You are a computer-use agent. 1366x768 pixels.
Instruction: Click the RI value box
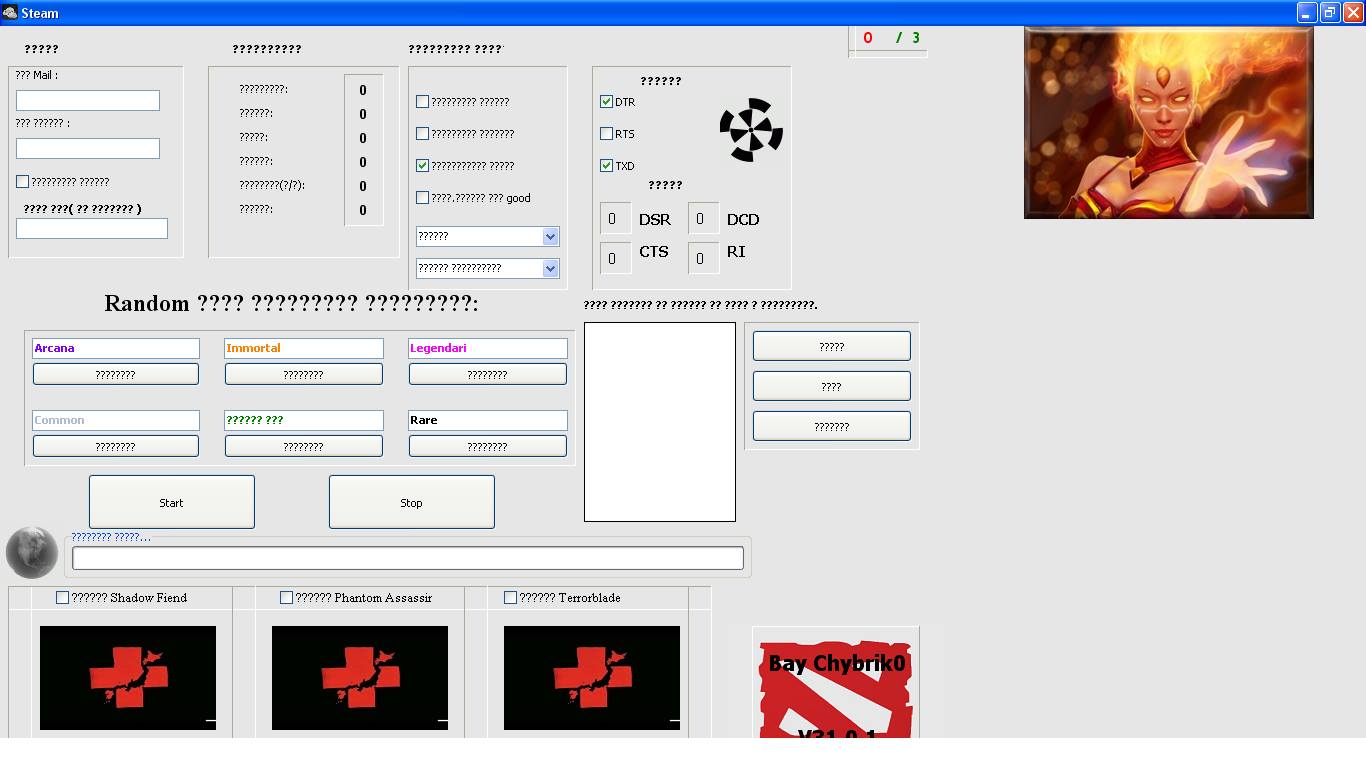(x=704, y=258)
